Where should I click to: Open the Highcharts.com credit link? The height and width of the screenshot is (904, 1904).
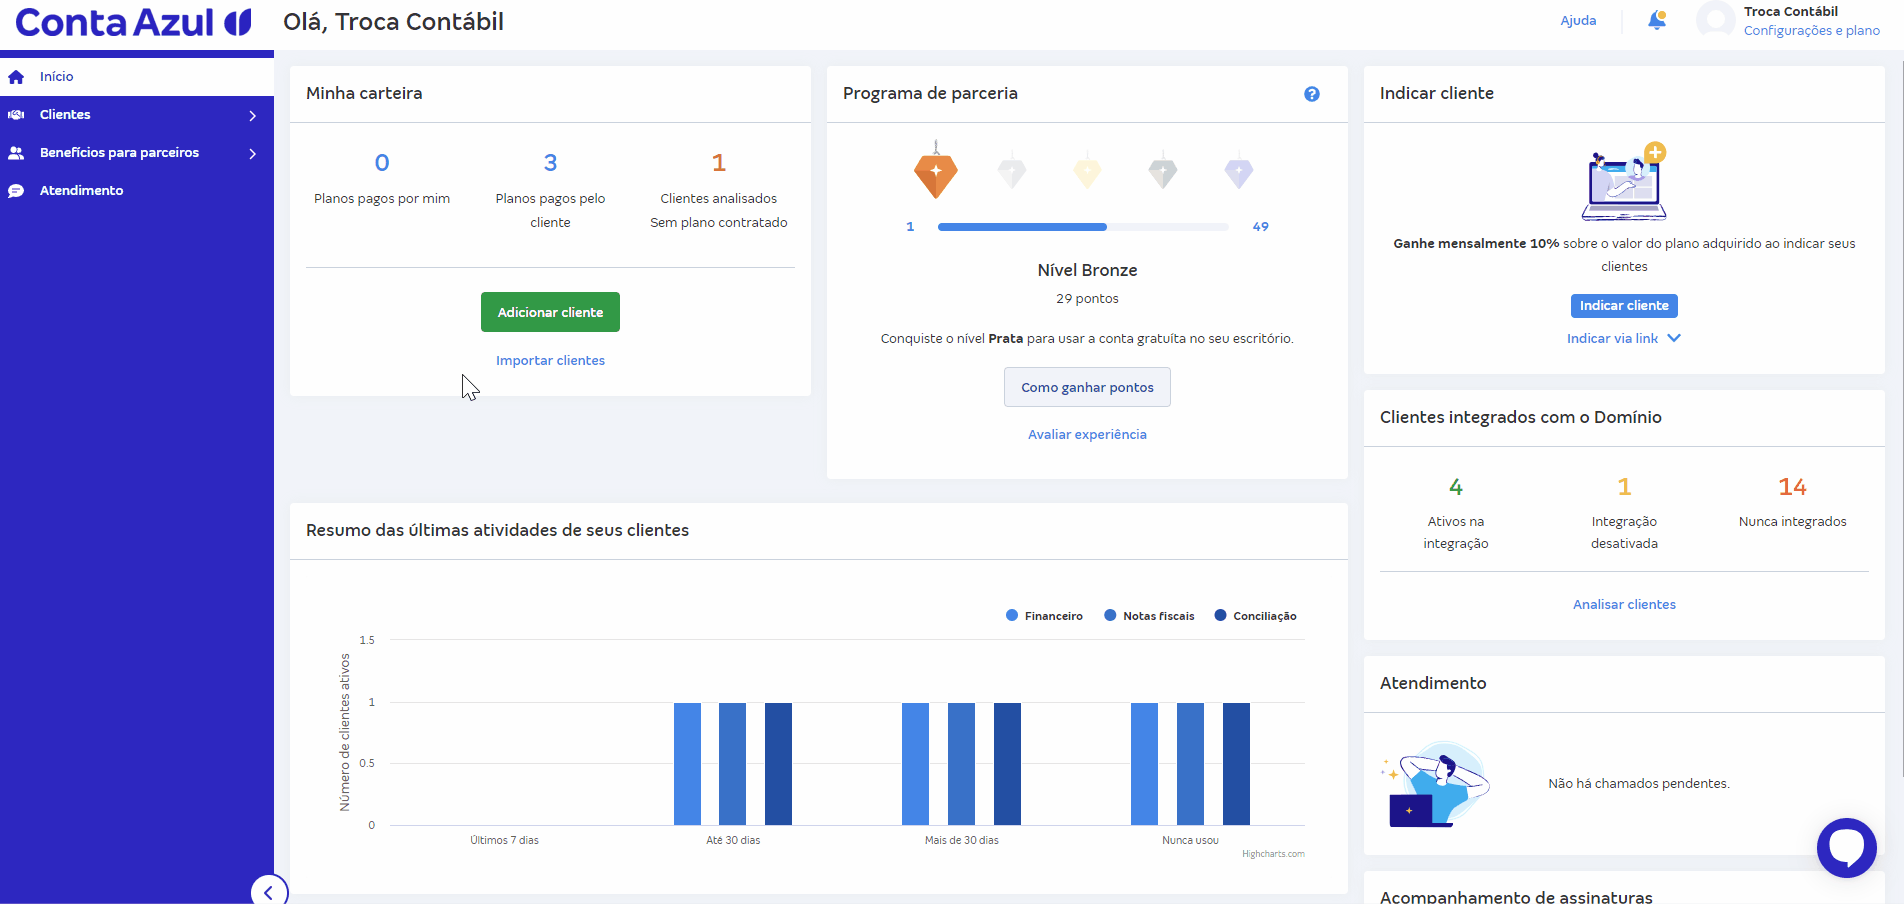(1273, 854)
